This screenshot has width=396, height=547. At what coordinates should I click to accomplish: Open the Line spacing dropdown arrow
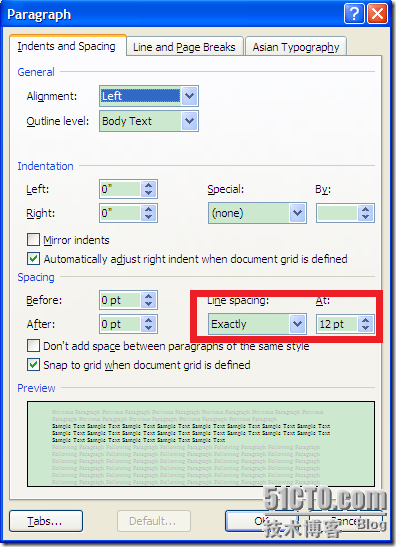pyautogui.click(x=297, y=324)
